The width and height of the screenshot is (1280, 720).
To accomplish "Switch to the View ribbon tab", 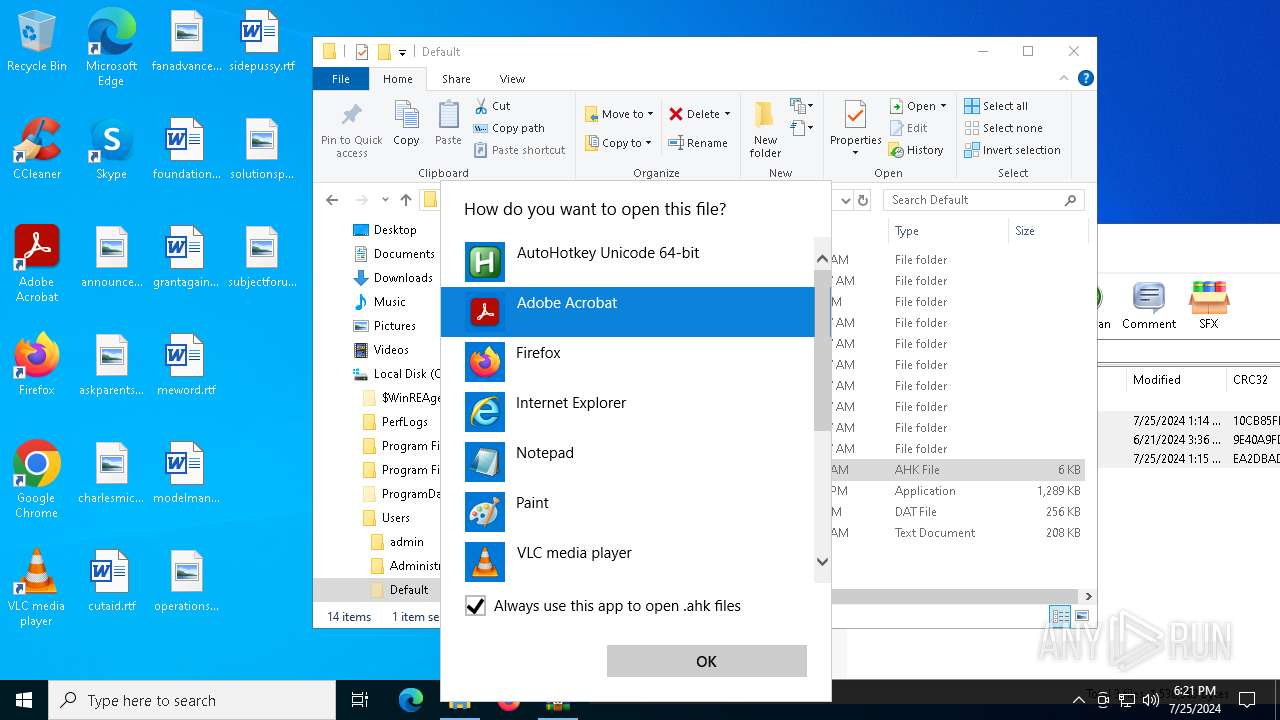I will click(512, 79).
